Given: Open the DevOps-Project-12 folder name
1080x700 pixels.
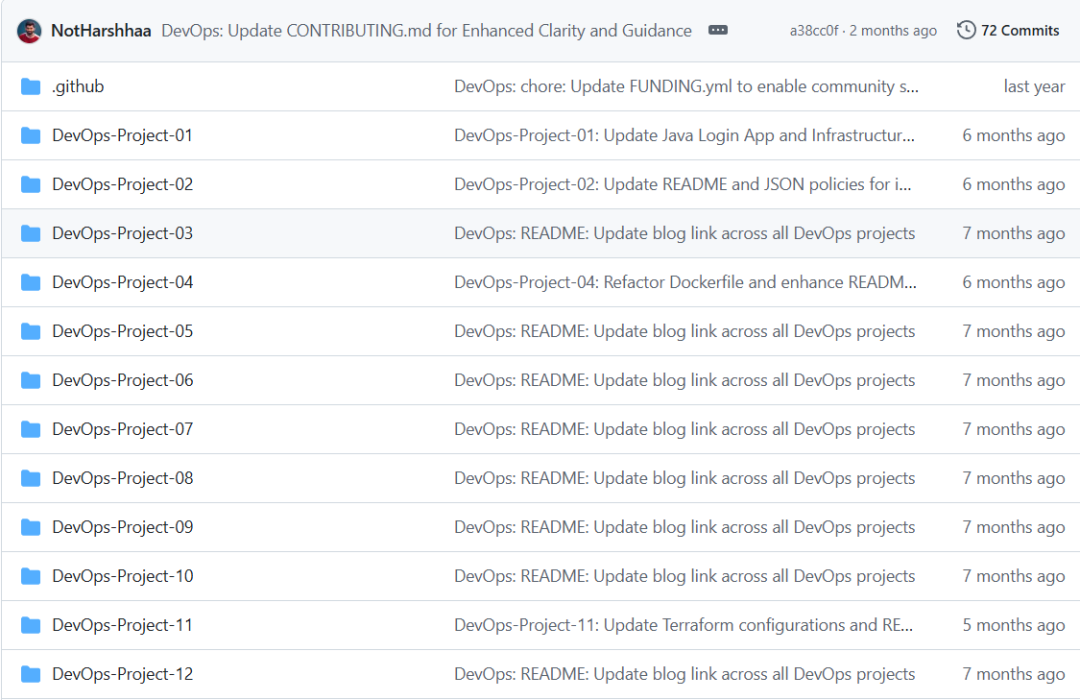Looking at the screenshot, I should point(123,674).
